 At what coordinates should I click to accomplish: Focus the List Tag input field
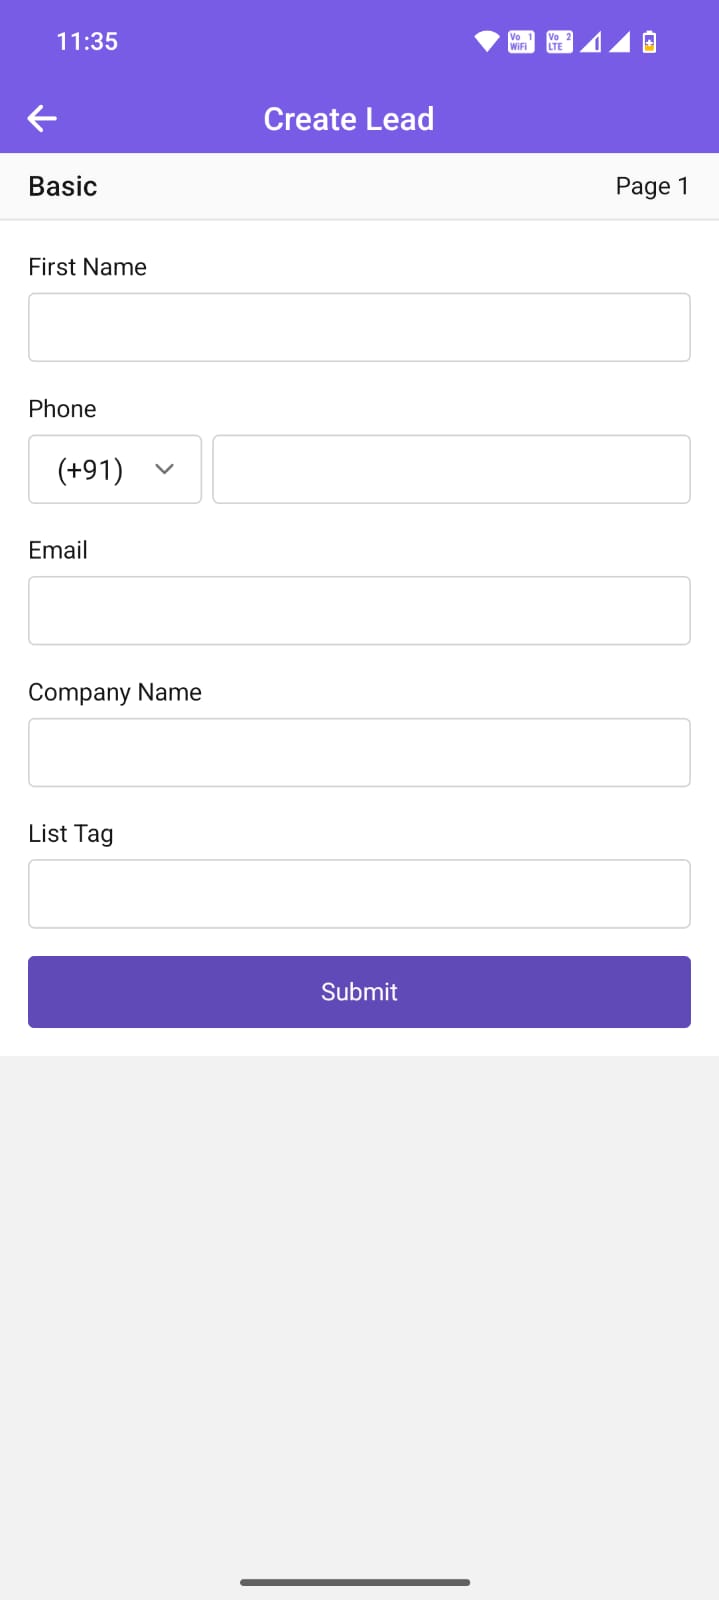click(359, 894)
